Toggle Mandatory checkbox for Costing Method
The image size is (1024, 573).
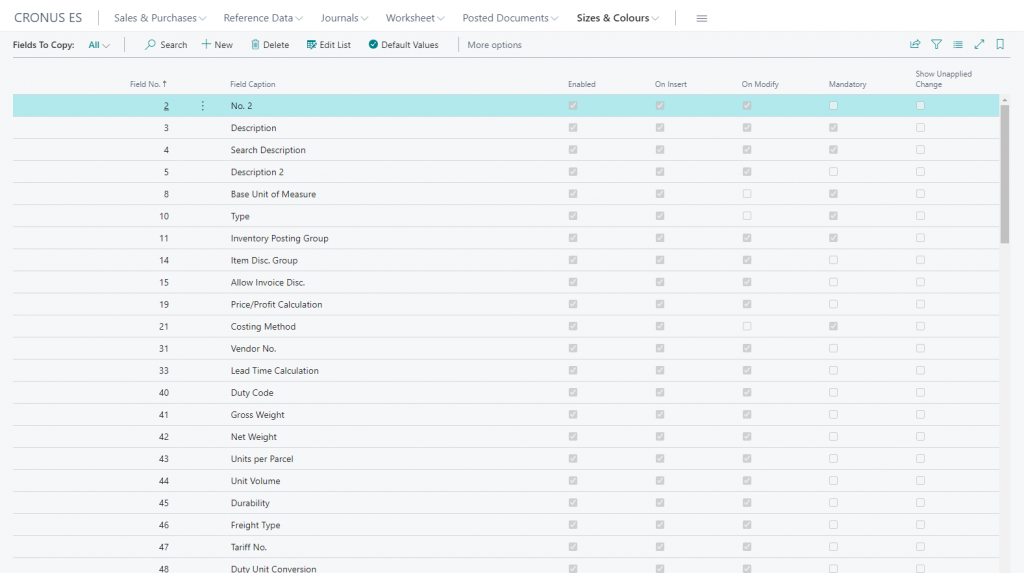pos(833,326)
